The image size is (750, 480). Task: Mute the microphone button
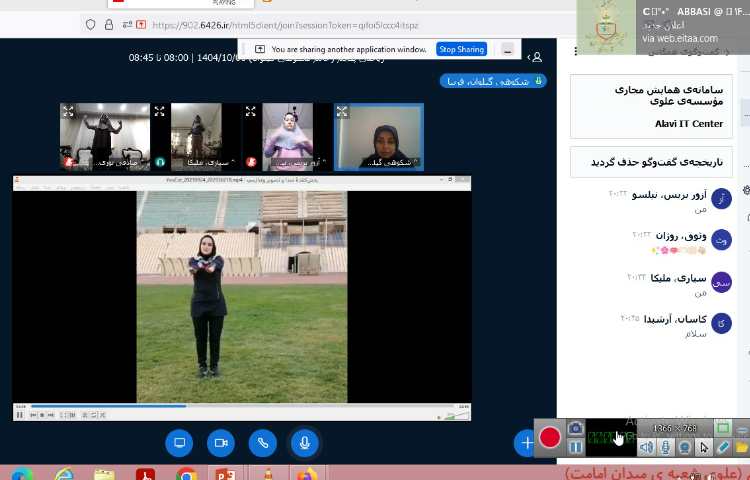[304, 443]
